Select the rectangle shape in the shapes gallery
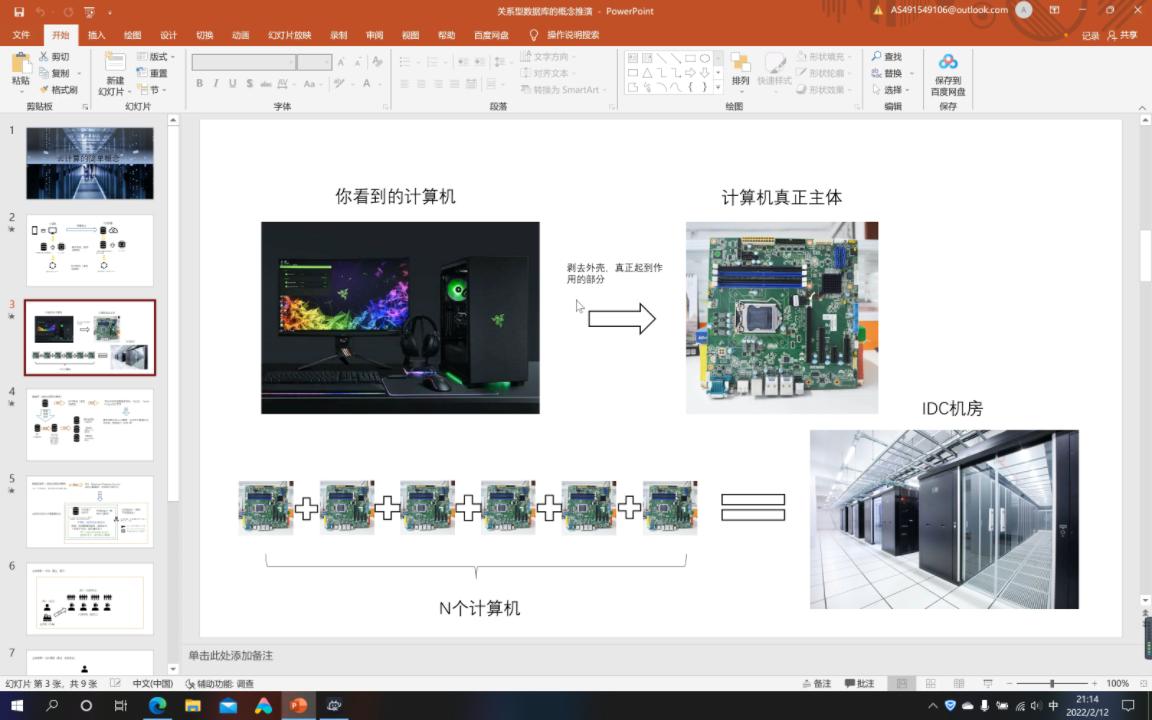Image resolution: width=1152 pixels, height=720 pixels. 690,58
